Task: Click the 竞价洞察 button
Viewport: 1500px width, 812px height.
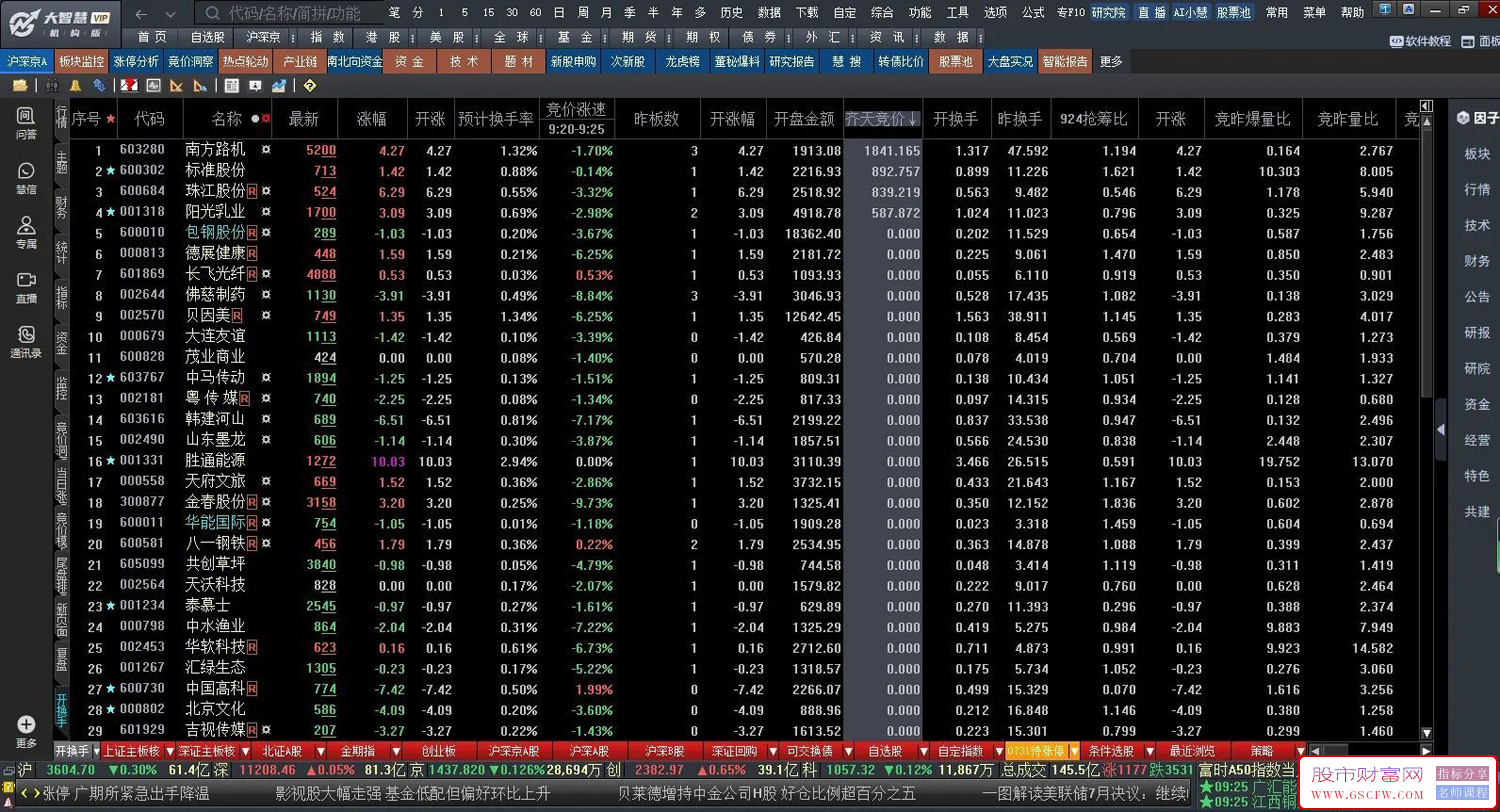Action: pyautogui.click(x=190, y=61)
